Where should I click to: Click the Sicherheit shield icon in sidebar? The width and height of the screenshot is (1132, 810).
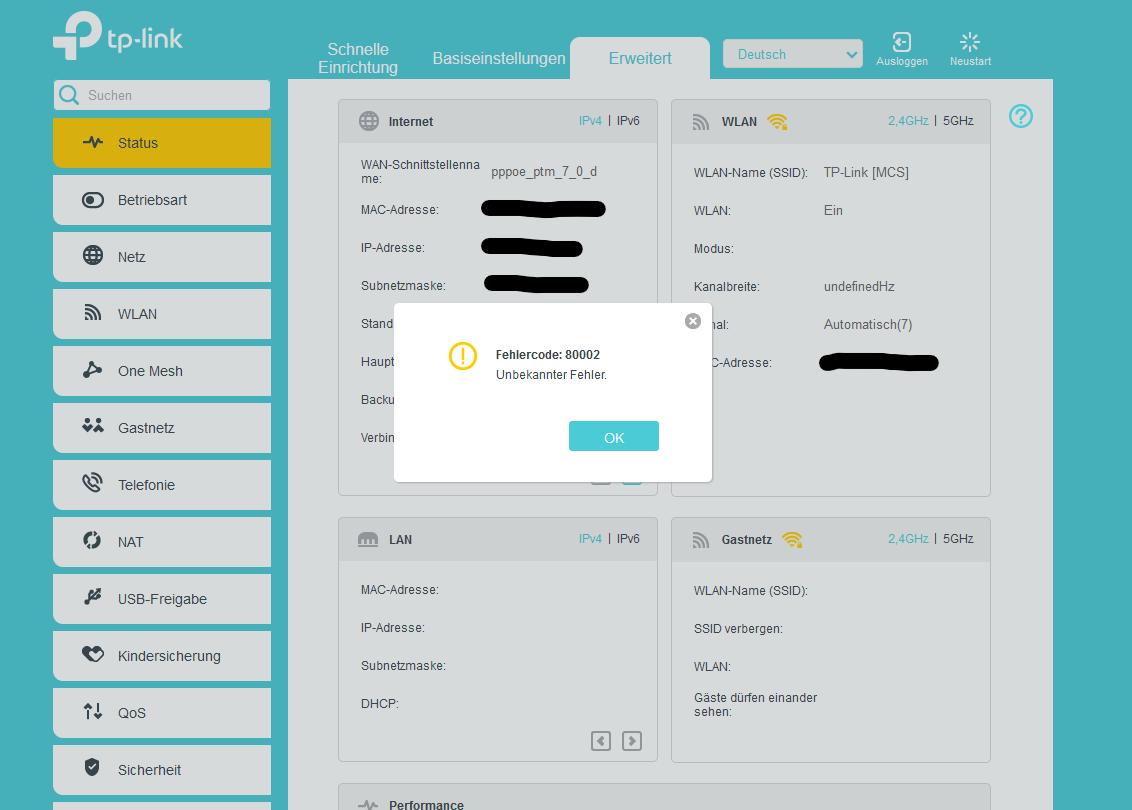coord(92,767)
